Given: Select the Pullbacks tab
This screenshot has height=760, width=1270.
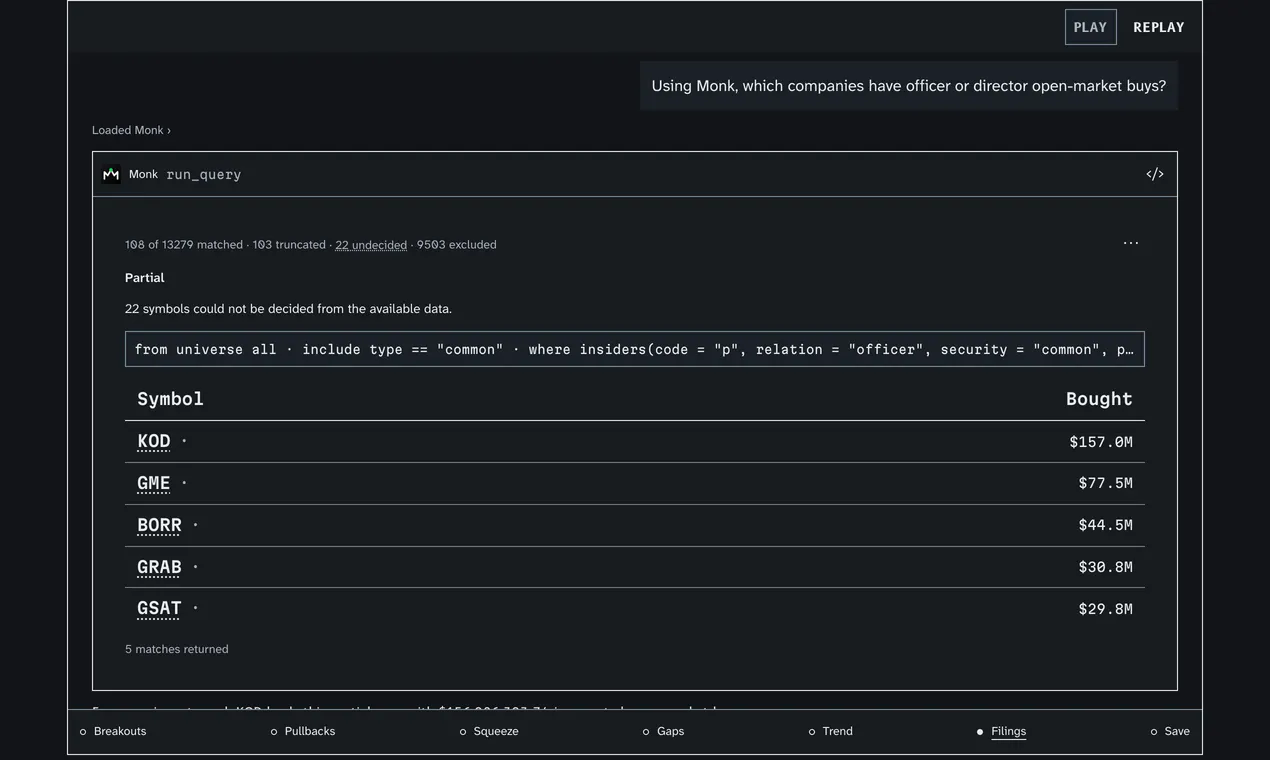Looking at the screenshot, I should (x=303, y=732).
